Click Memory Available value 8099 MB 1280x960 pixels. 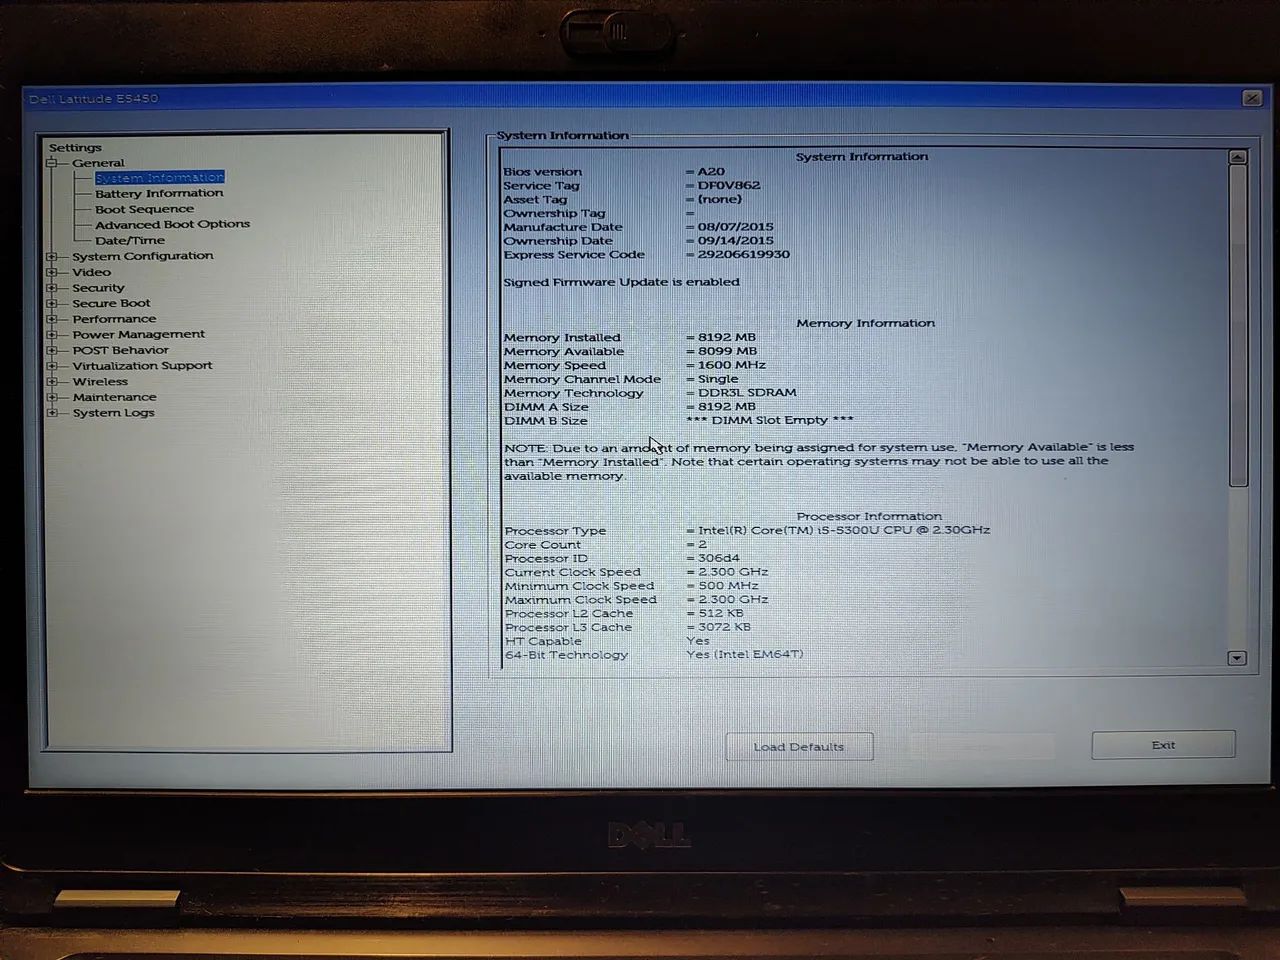(727, 351)
